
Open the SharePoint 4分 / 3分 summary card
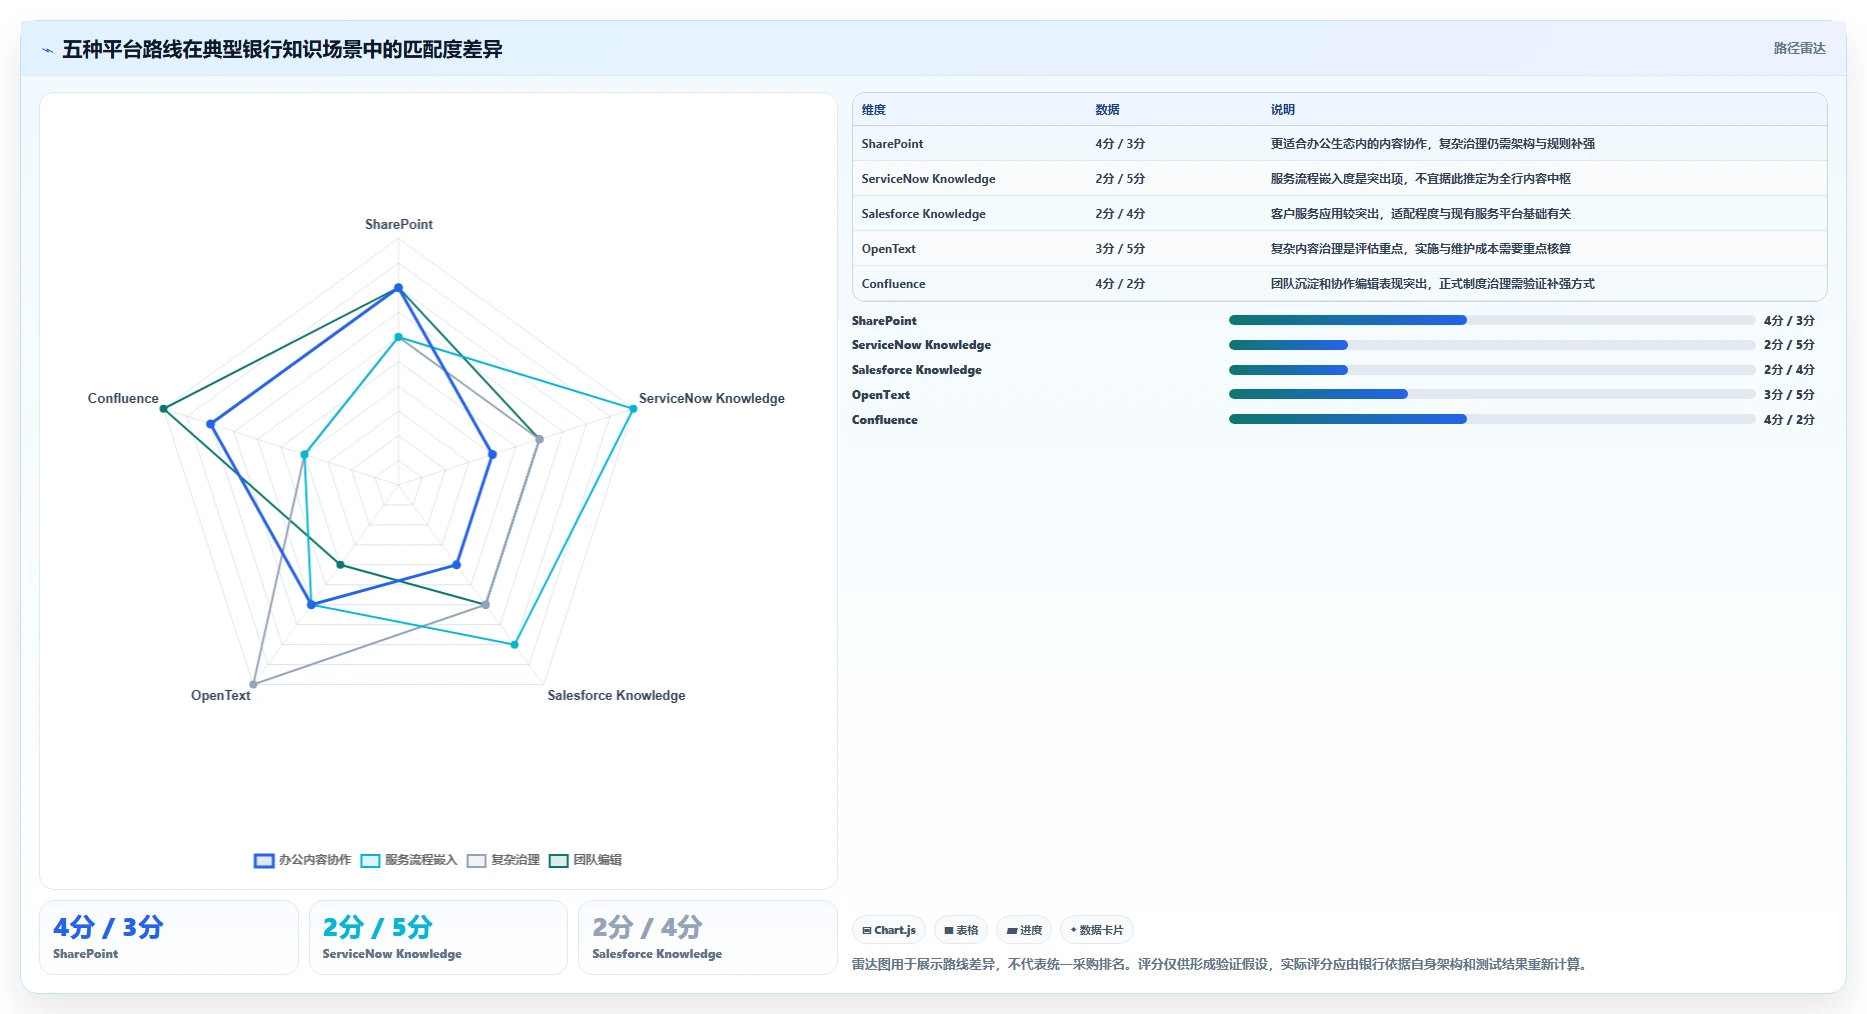(169, 937)
